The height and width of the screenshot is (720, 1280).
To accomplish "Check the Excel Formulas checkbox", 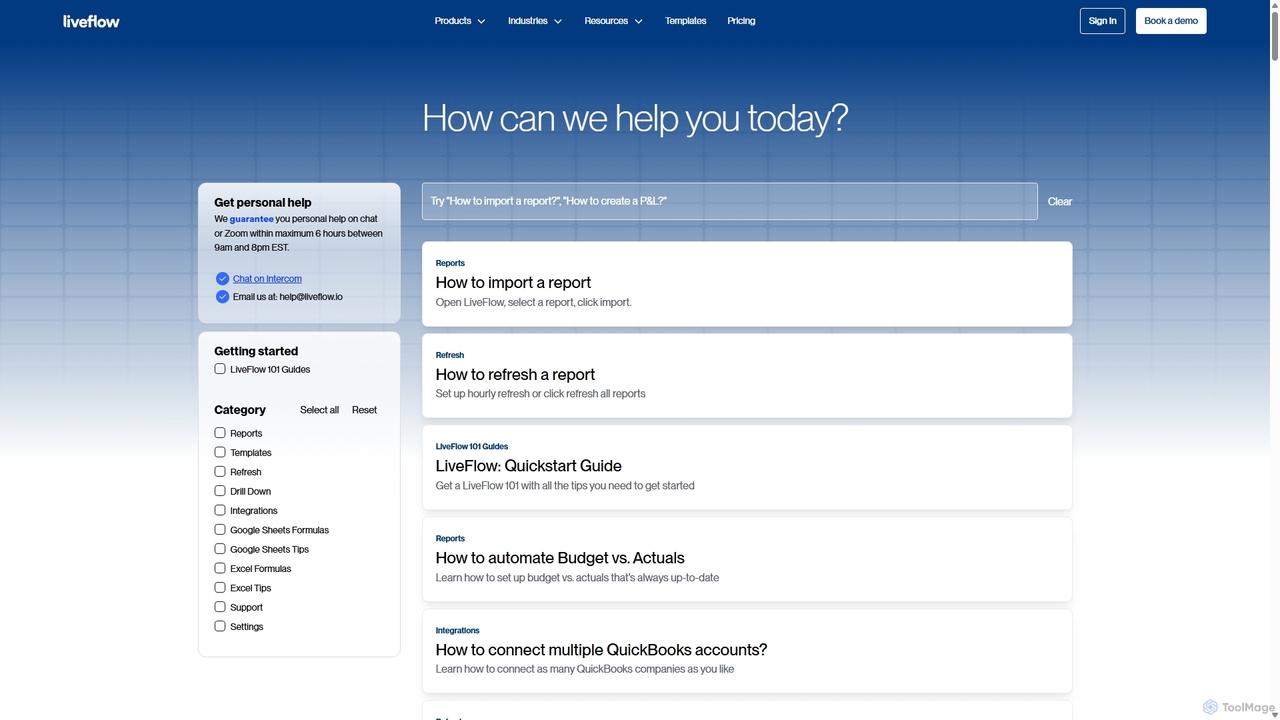I will (x=220, y=568).
